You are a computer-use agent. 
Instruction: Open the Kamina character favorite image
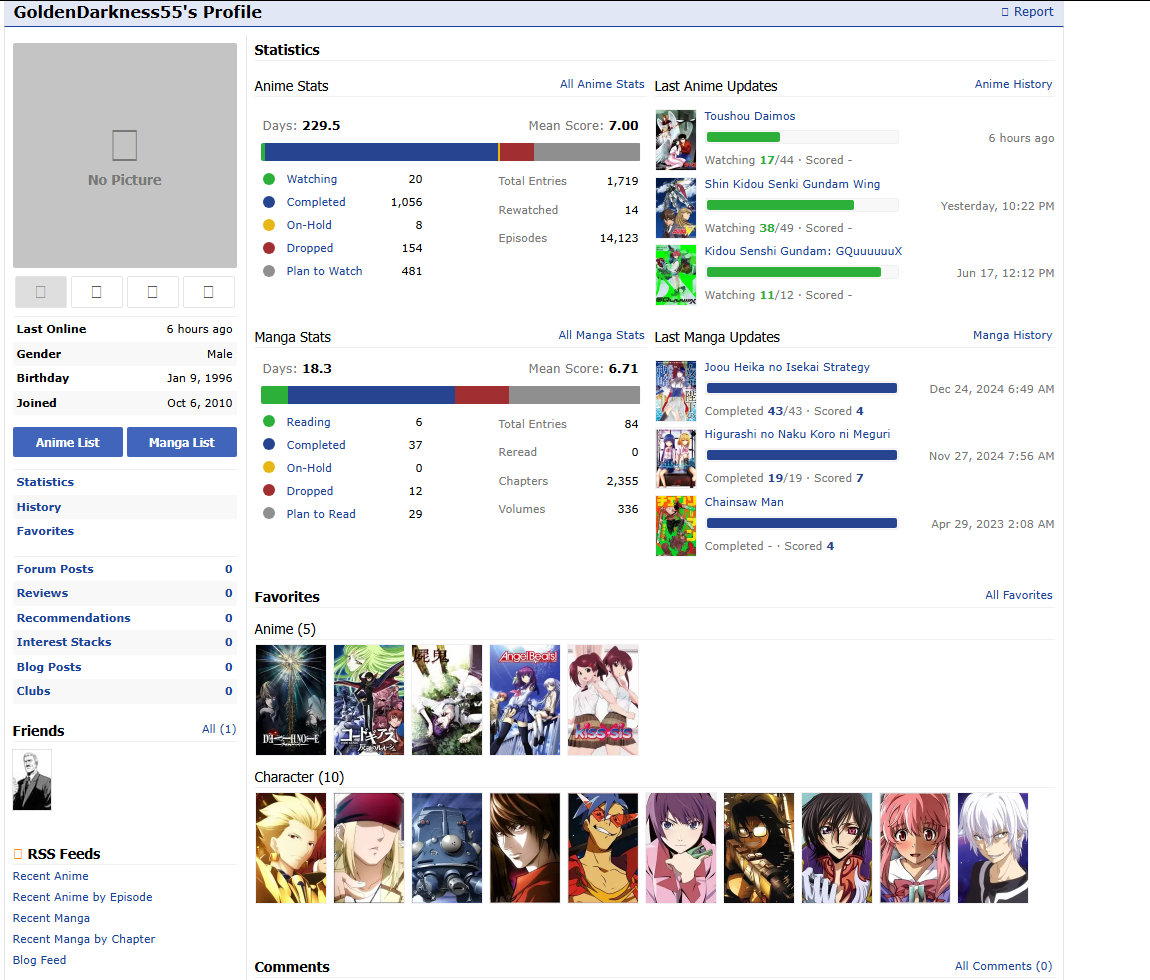(603, 848)
